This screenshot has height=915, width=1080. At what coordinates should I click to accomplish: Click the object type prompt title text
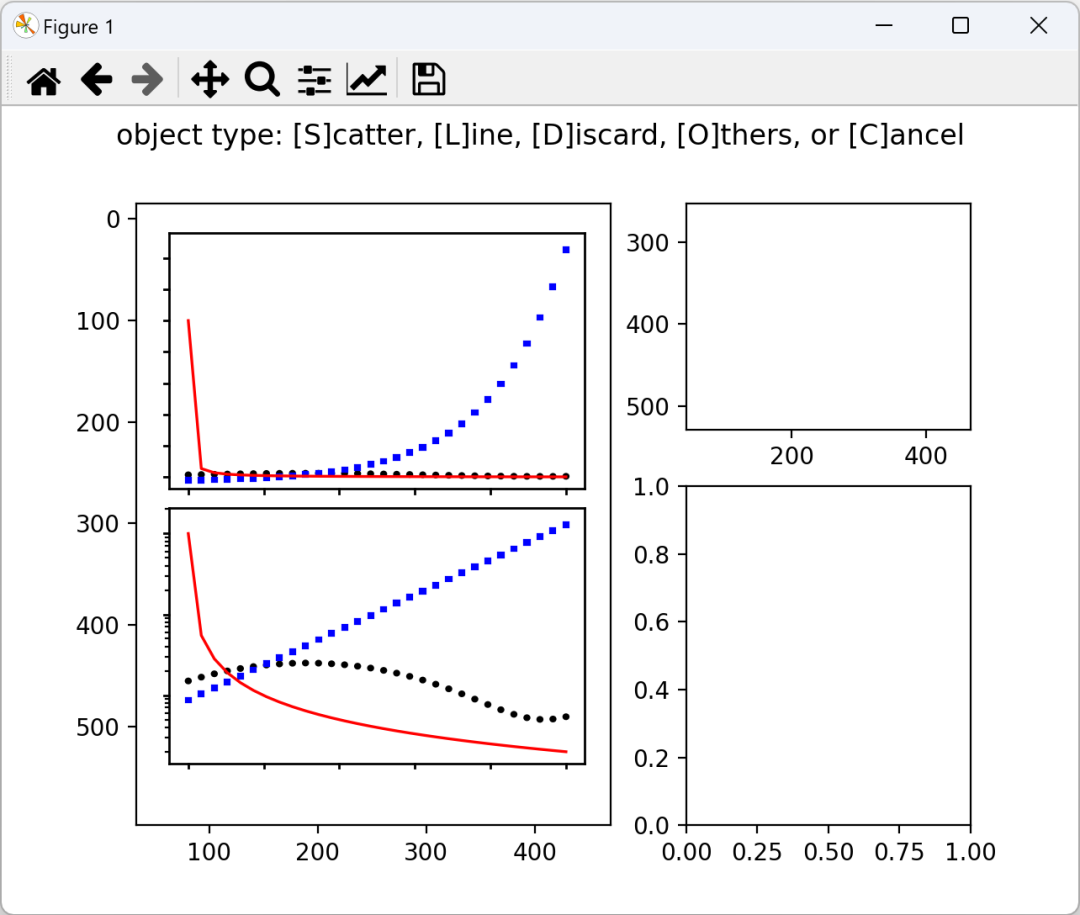540,135
